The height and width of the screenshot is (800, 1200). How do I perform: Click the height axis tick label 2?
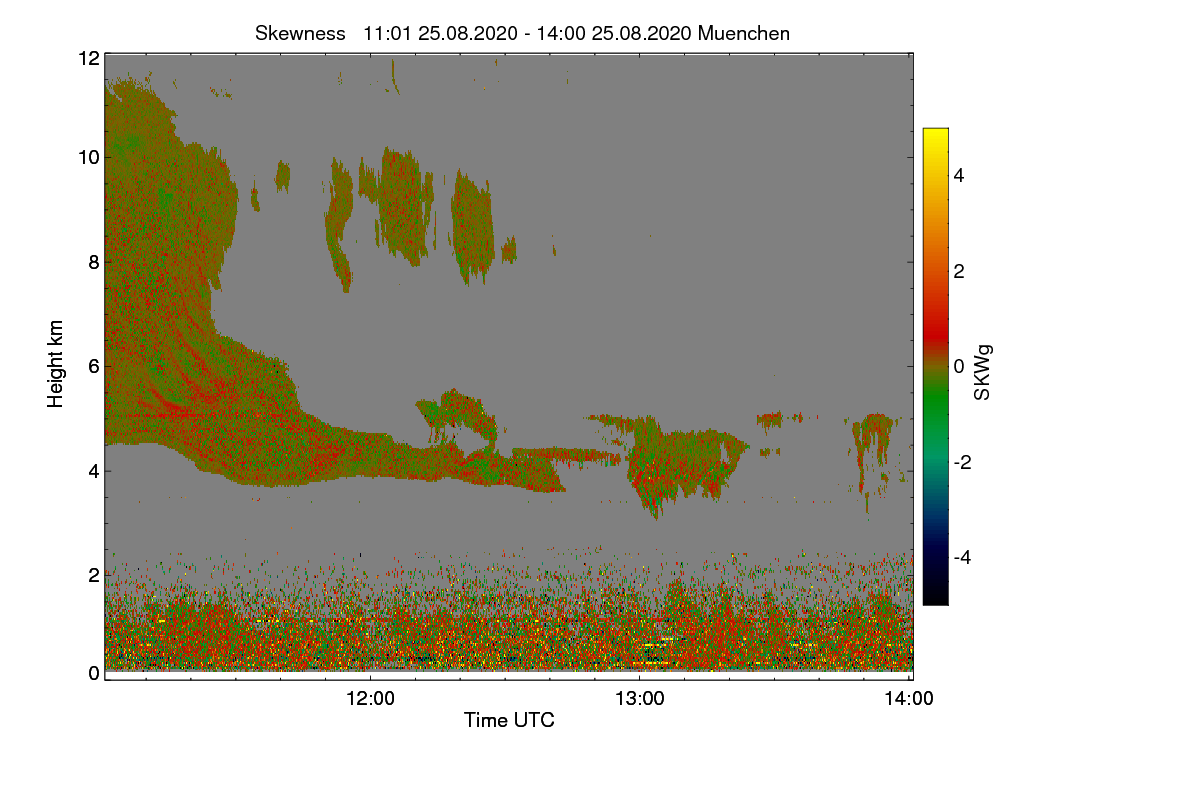pos(93,575)
